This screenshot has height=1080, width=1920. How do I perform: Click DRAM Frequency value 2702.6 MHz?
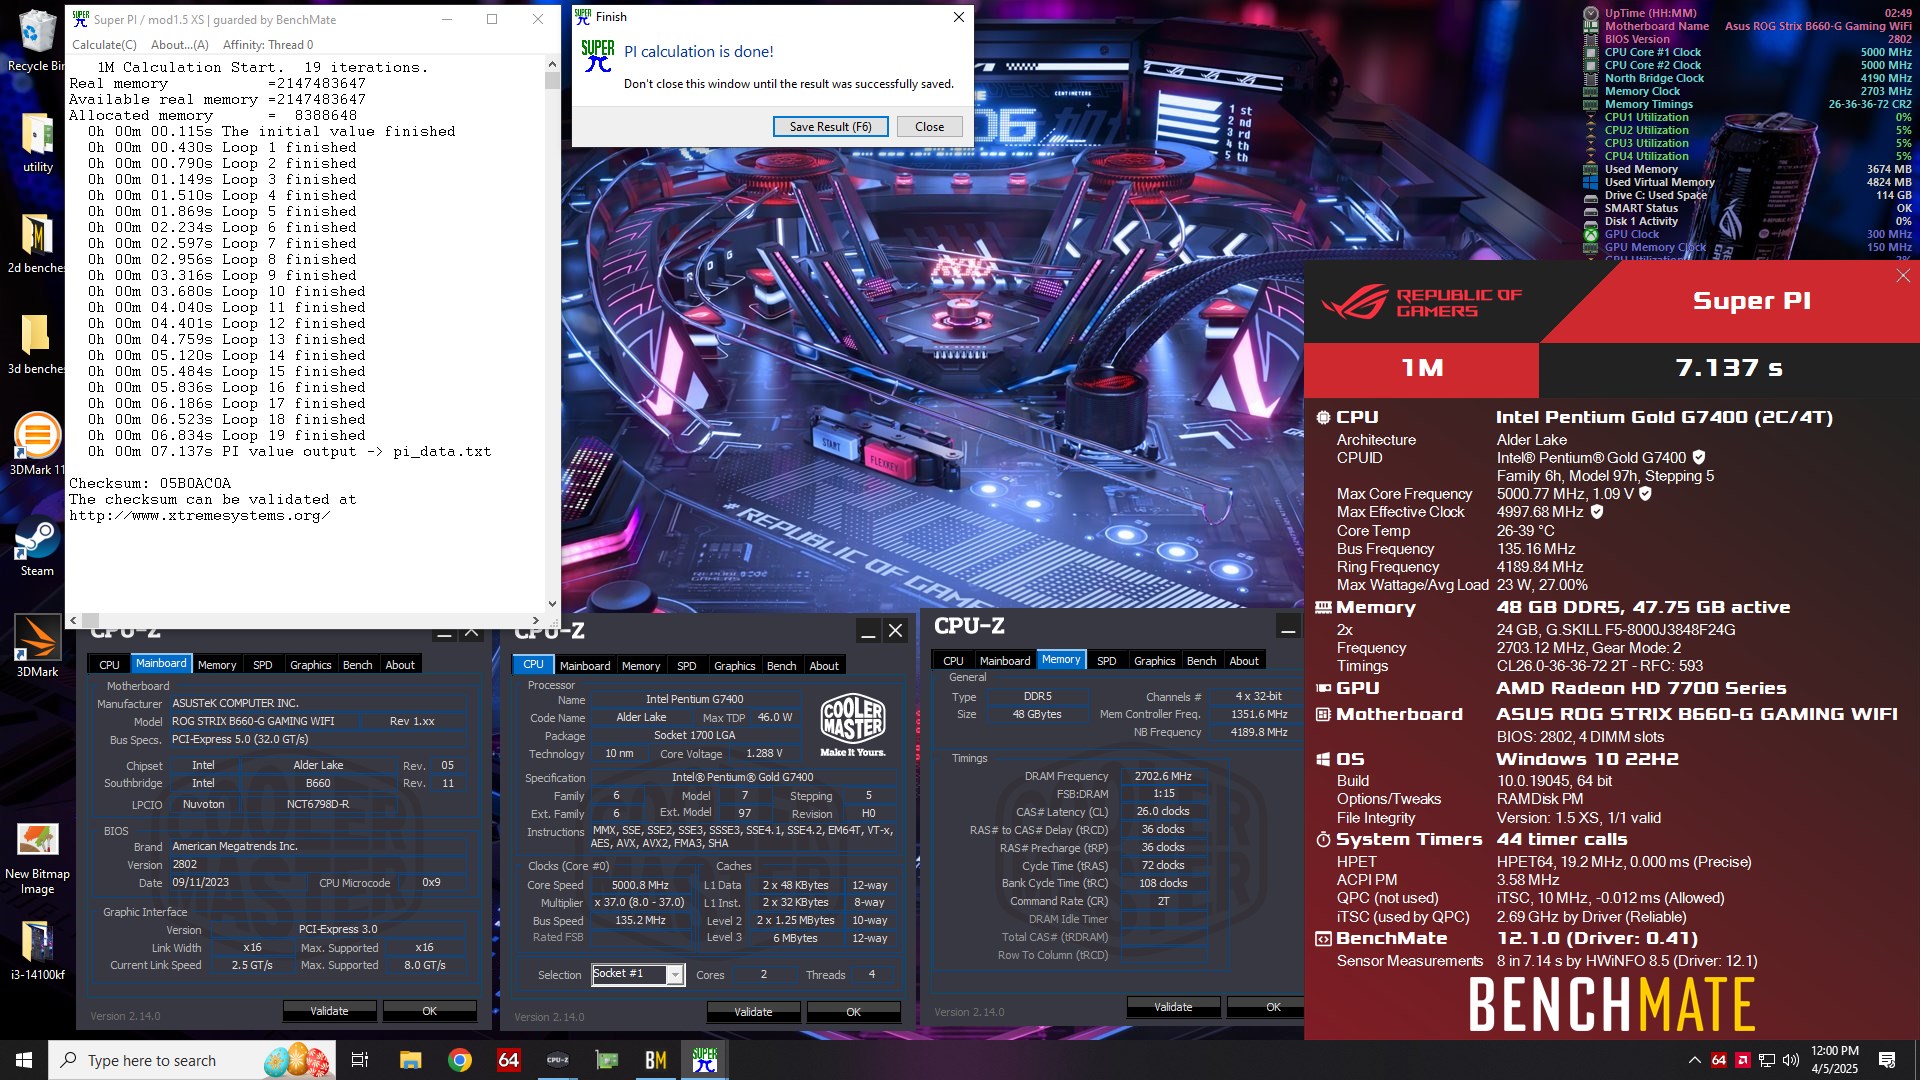(1163, 776)
